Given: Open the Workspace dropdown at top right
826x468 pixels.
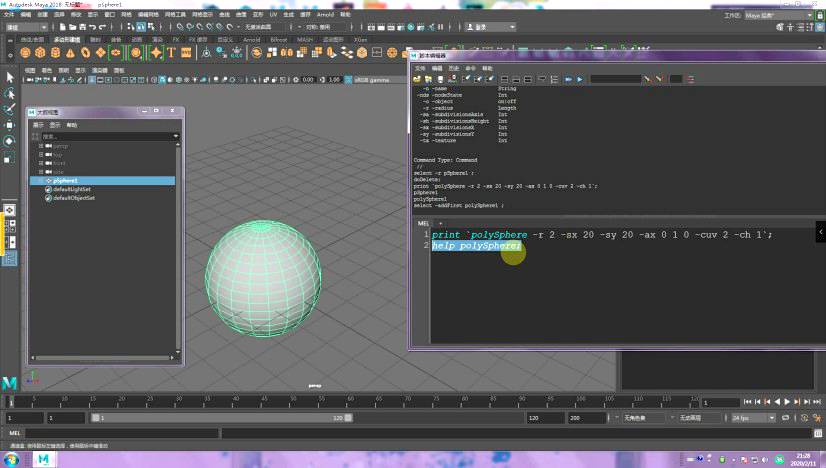Looking at the screenshot, I should (x=778, y=15).
